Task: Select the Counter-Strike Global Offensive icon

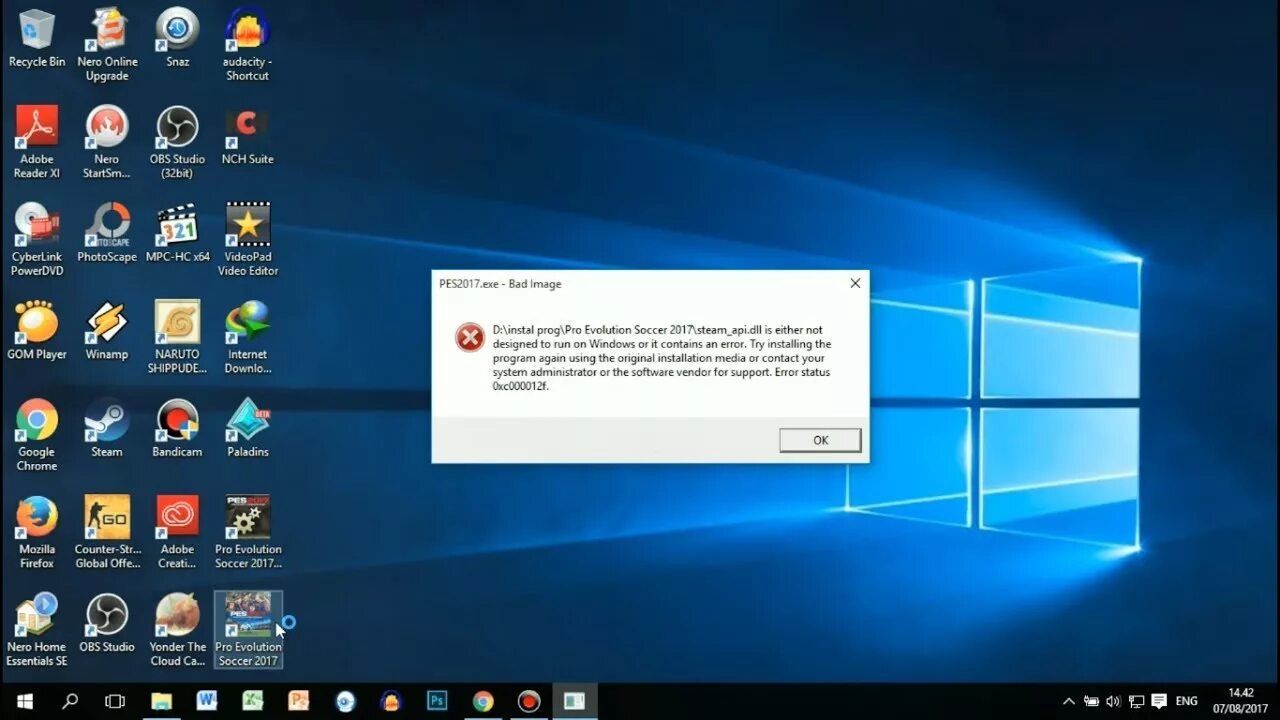Action: click(x=107, y=532)
